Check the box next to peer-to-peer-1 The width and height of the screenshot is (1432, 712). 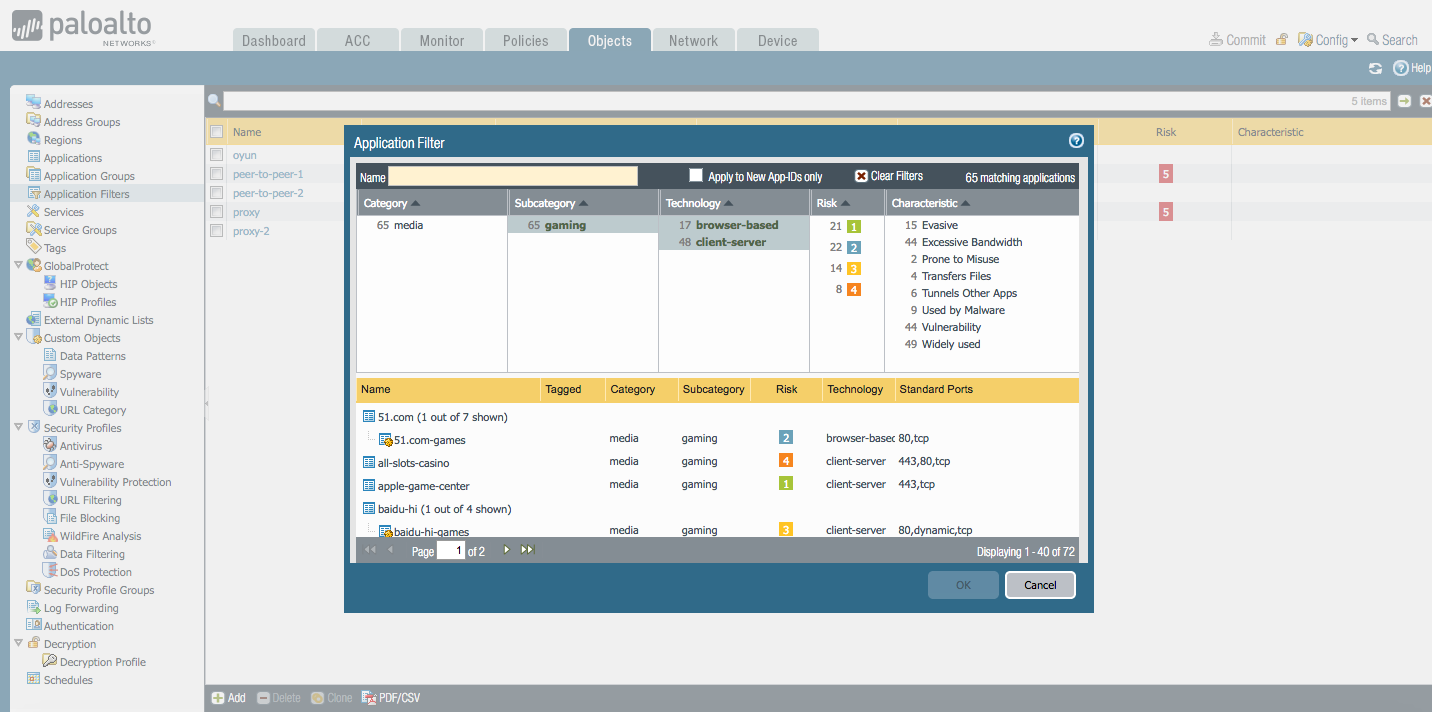(216, 174)
